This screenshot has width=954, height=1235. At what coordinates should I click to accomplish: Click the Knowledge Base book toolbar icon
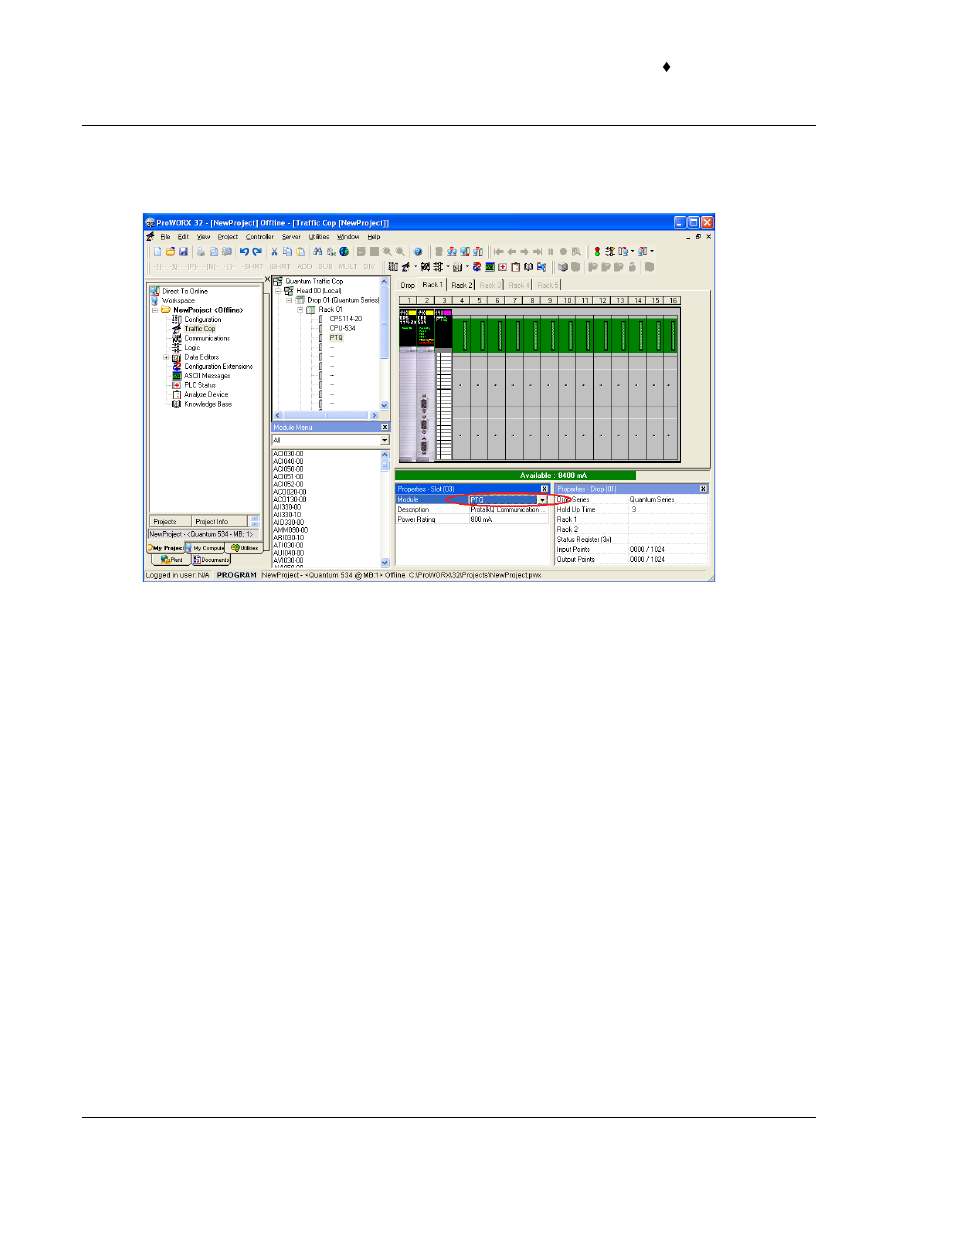click(x=528, y=267)
